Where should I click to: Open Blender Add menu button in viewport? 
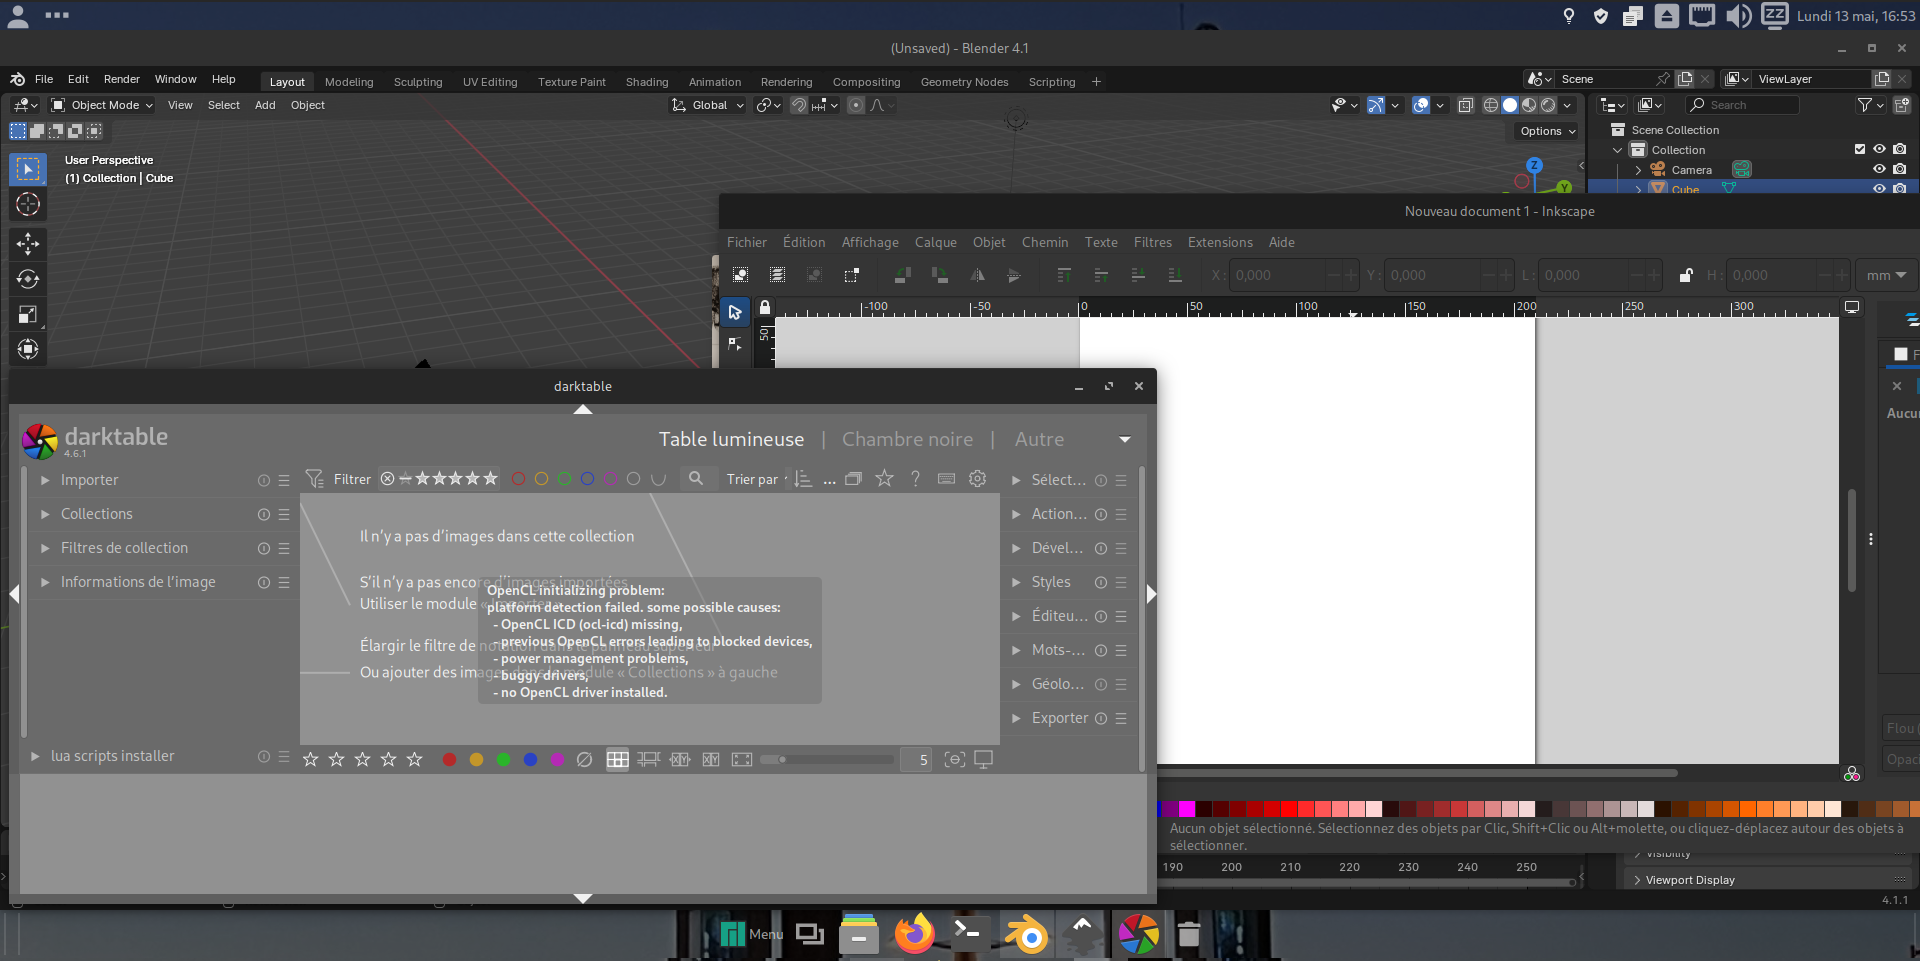[x=265, y=105]
